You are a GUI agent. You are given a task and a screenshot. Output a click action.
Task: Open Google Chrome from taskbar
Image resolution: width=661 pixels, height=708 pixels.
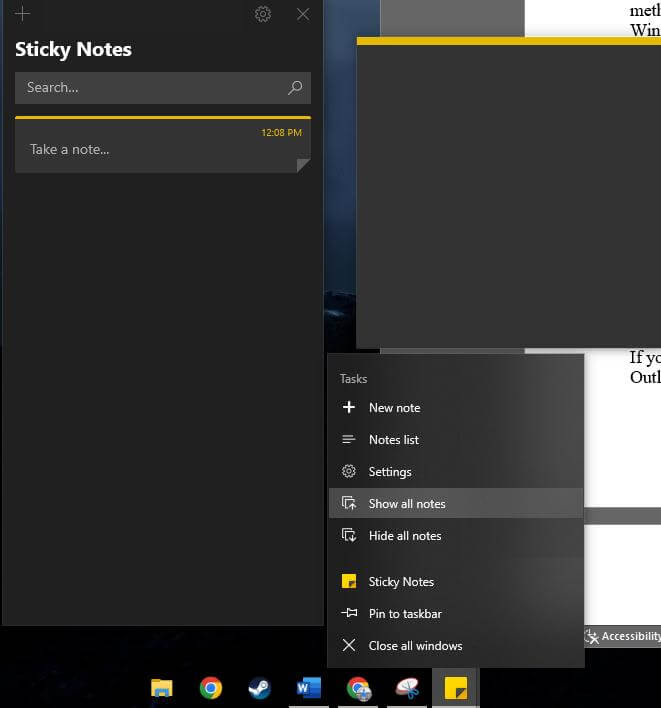211,688
